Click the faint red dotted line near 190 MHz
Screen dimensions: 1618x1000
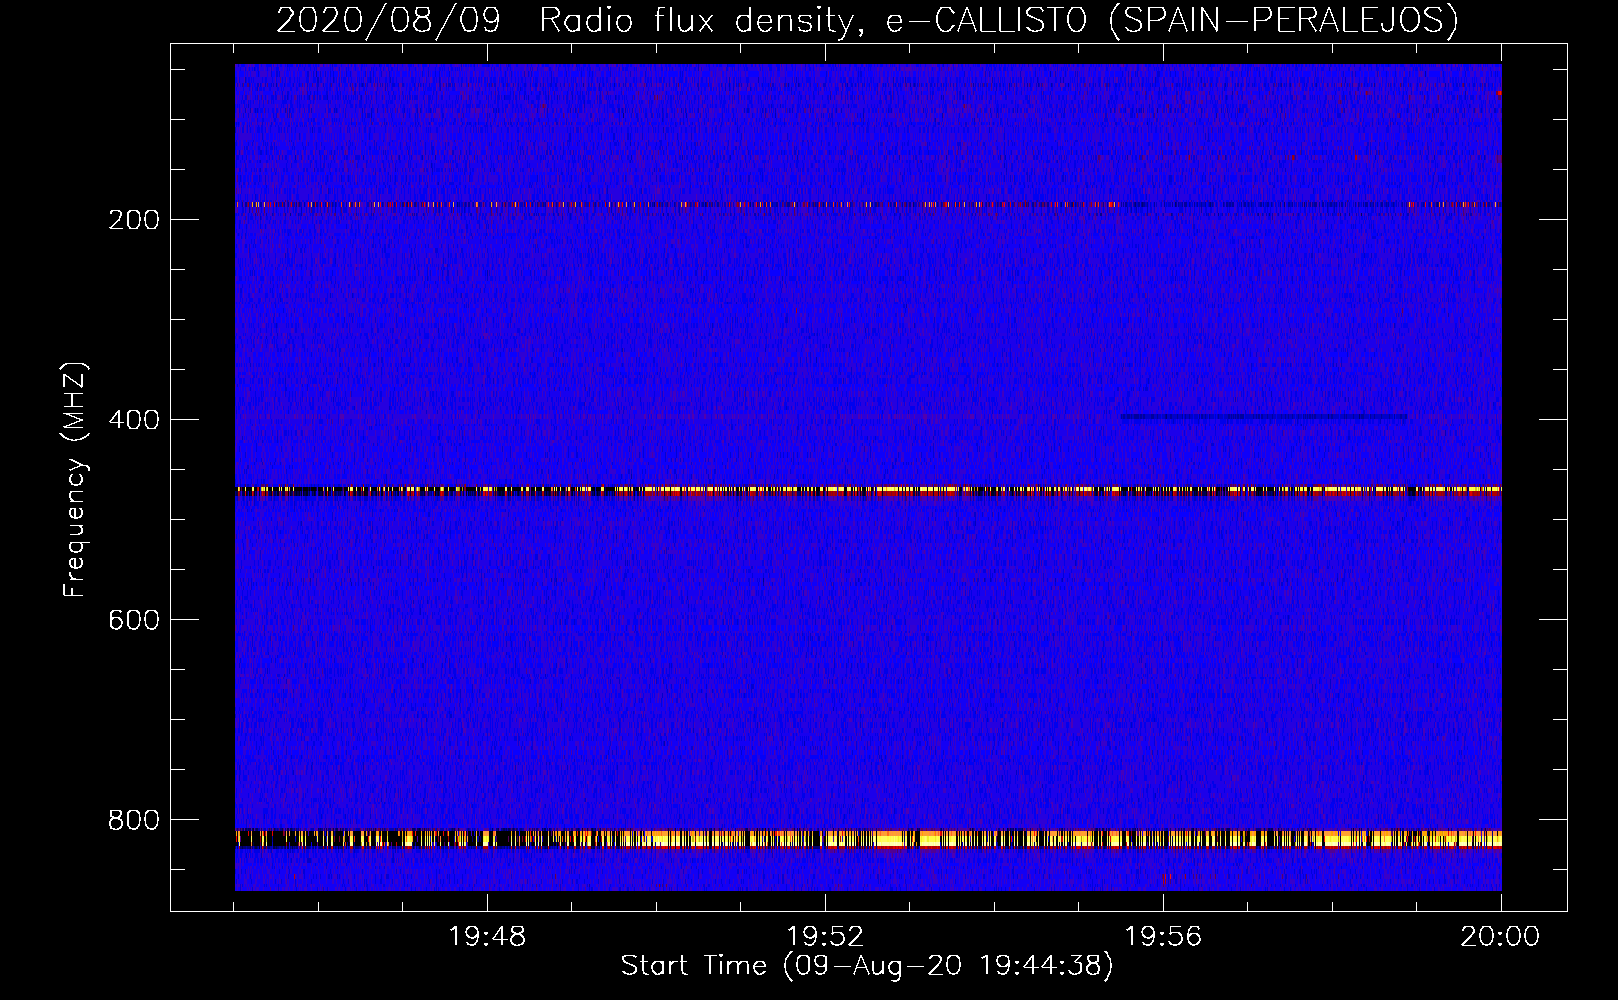pyautogui.click(x=868, y=204)
